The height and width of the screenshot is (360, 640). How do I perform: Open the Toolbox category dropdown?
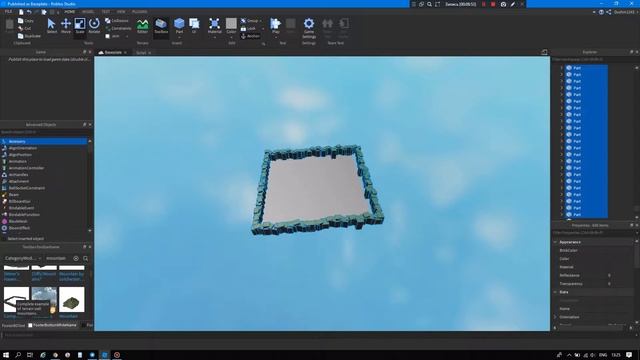23,258
